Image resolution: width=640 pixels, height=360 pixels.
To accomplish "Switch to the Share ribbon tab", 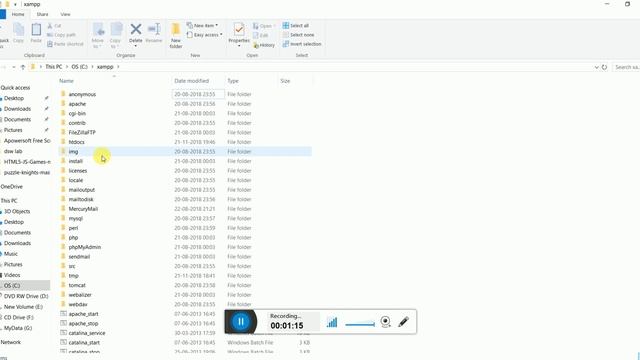I will tap(42, 14).
